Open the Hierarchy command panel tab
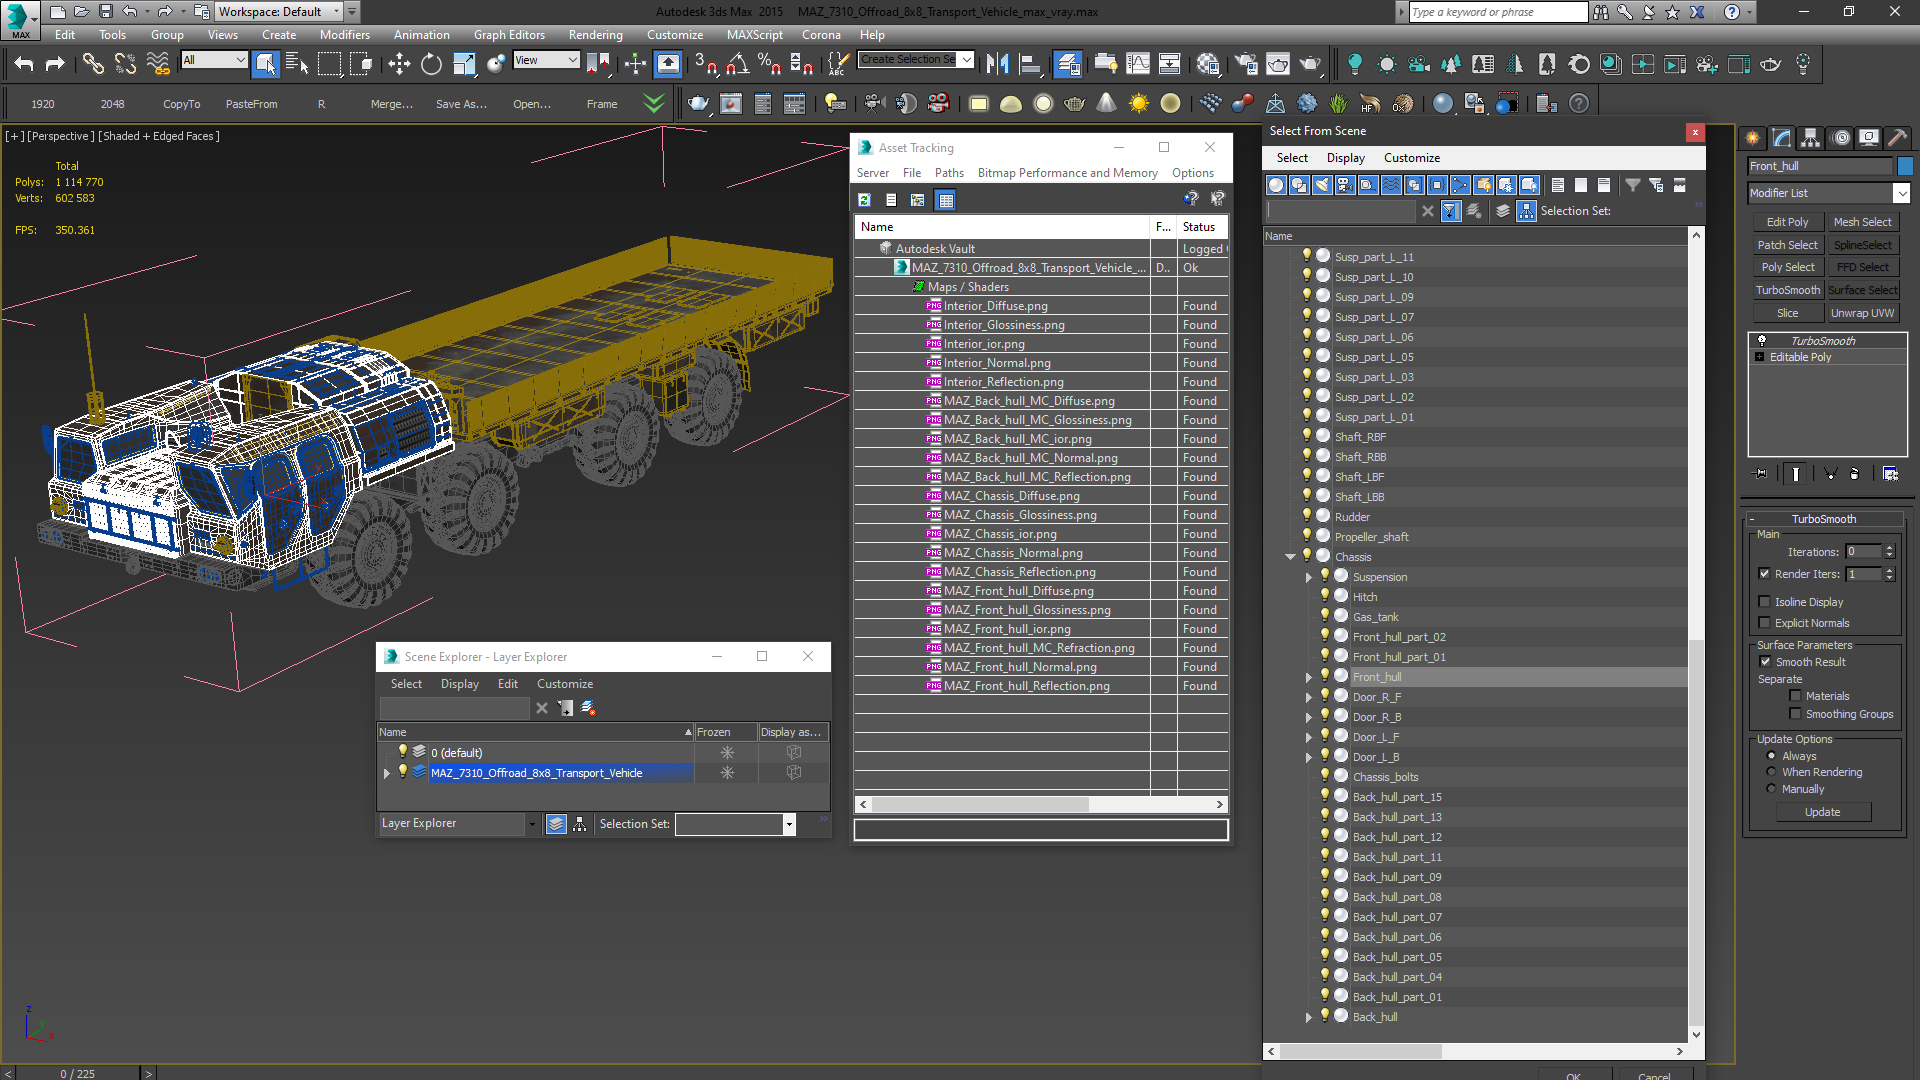 (x=1810, y=138)
